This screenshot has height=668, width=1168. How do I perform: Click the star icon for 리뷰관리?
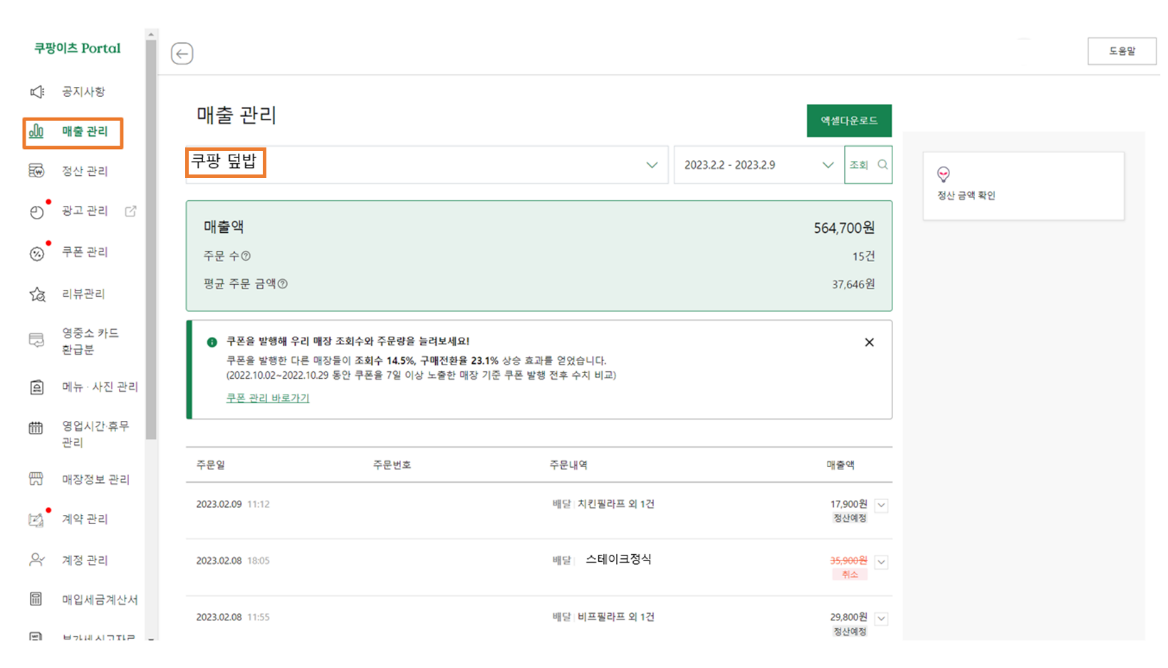[36, 295]
